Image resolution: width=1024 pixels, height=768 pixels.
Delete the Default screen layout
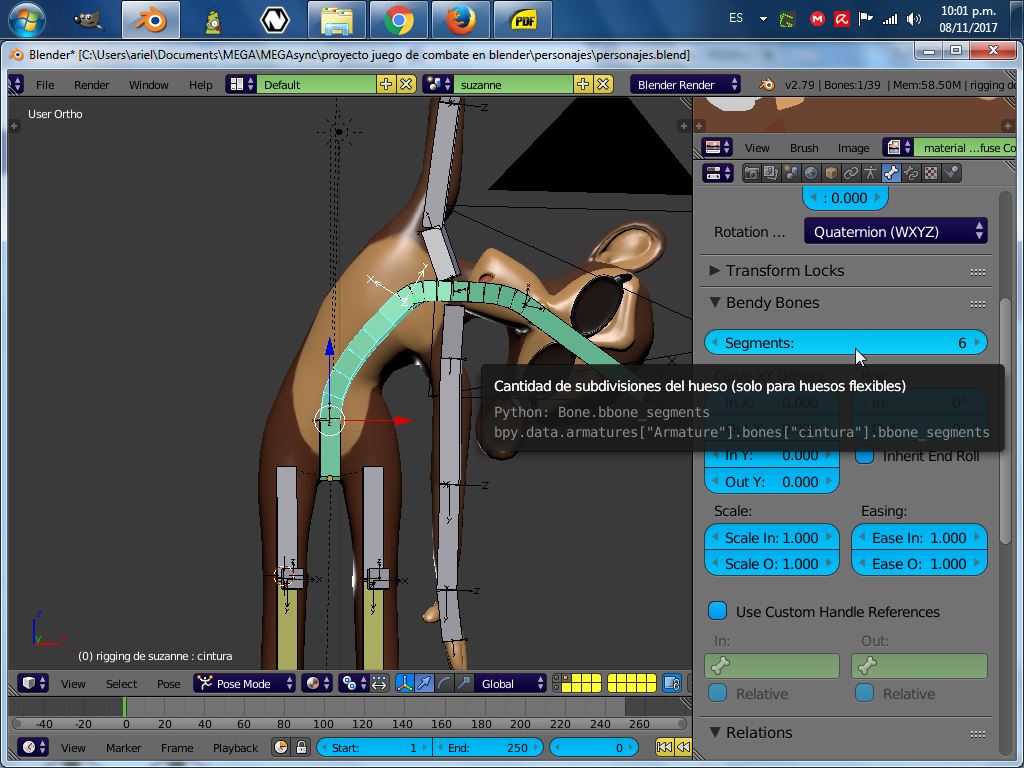pyautogui.click(x=406, y=84)
